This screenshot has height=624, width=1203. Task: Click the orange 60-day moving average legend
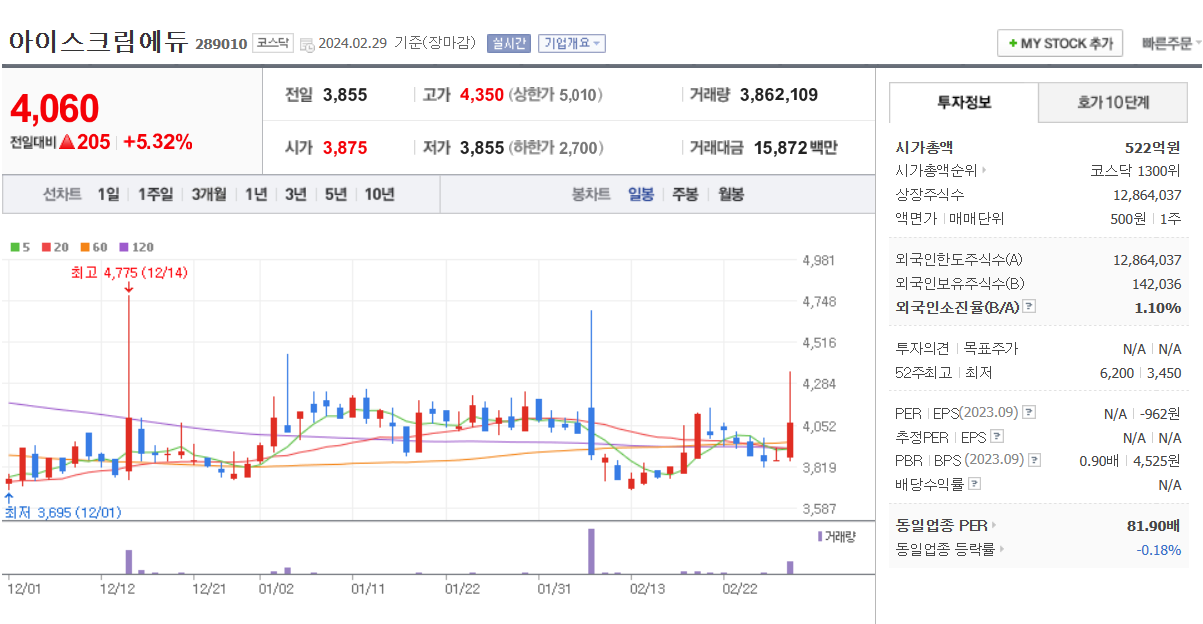[x=93, y=247]
